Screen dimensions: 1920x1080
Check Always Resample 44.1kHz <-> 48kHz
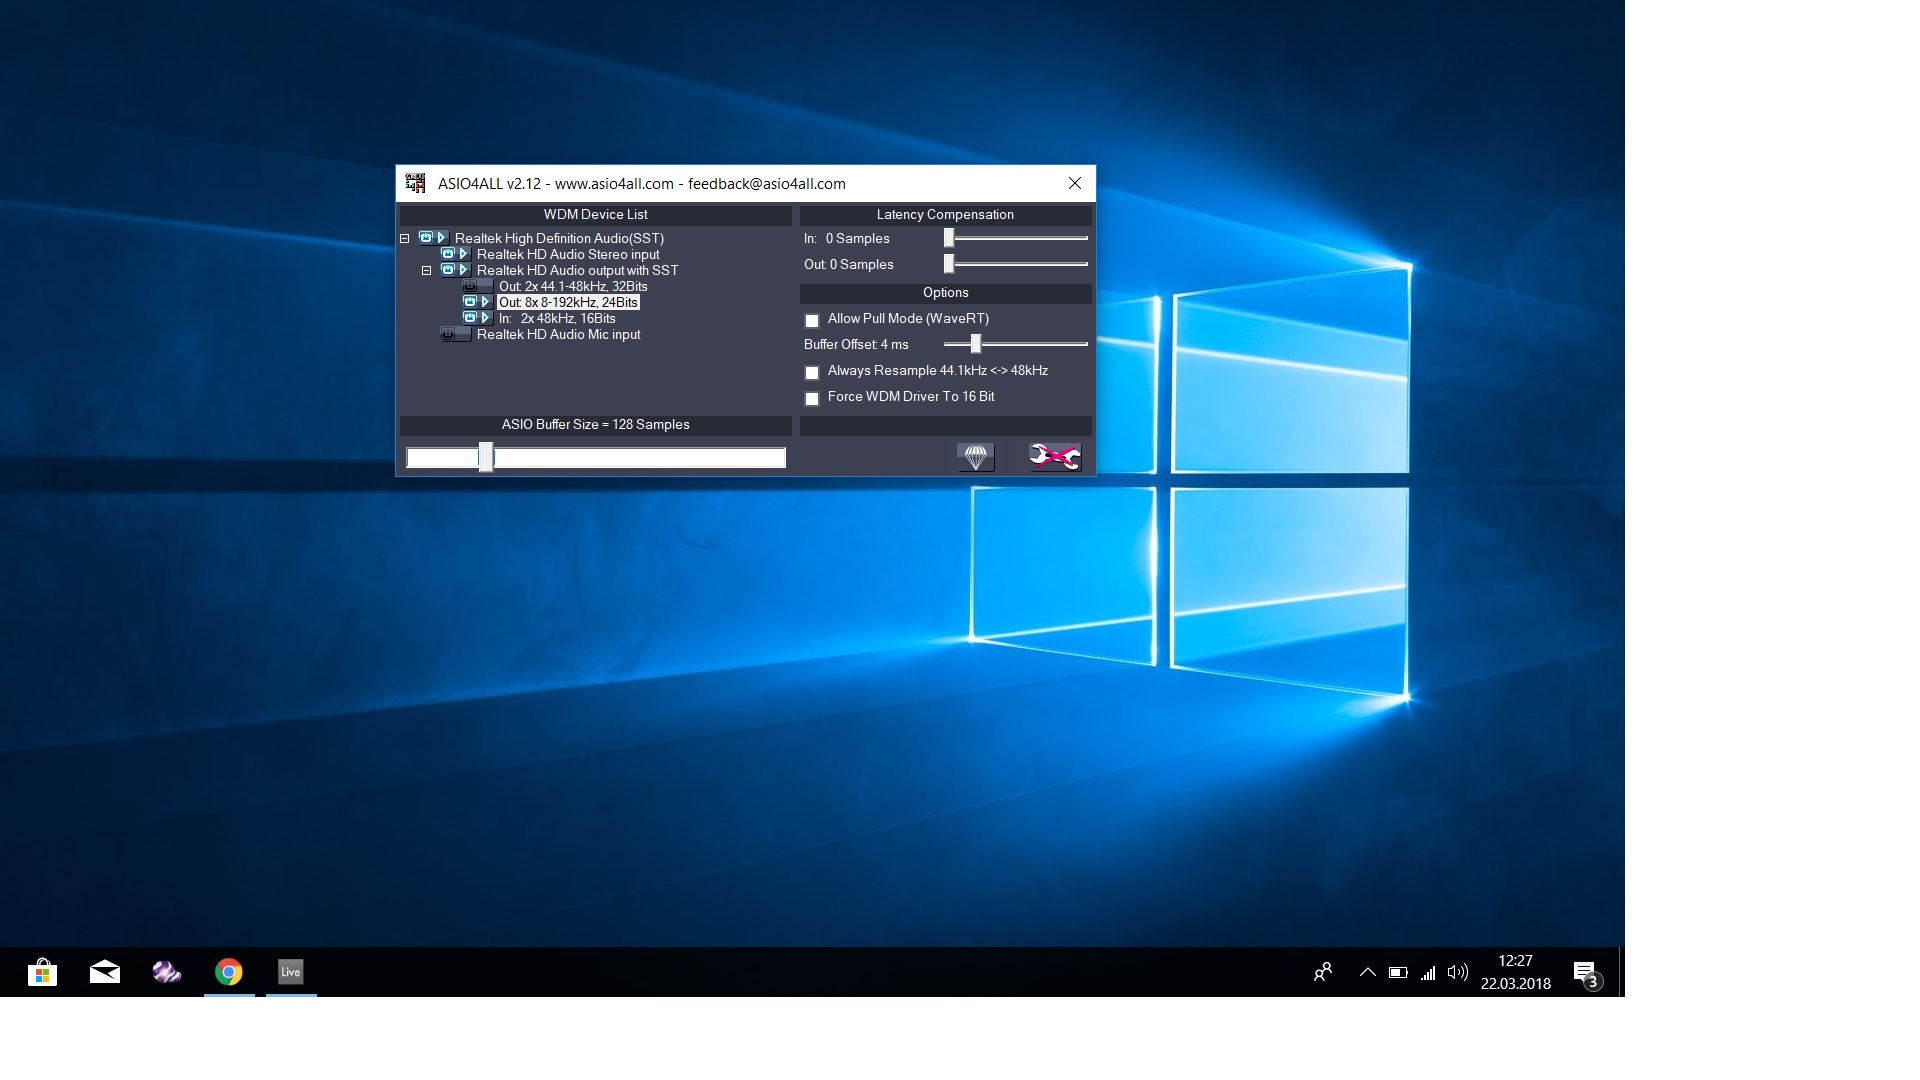click(812, 372)
